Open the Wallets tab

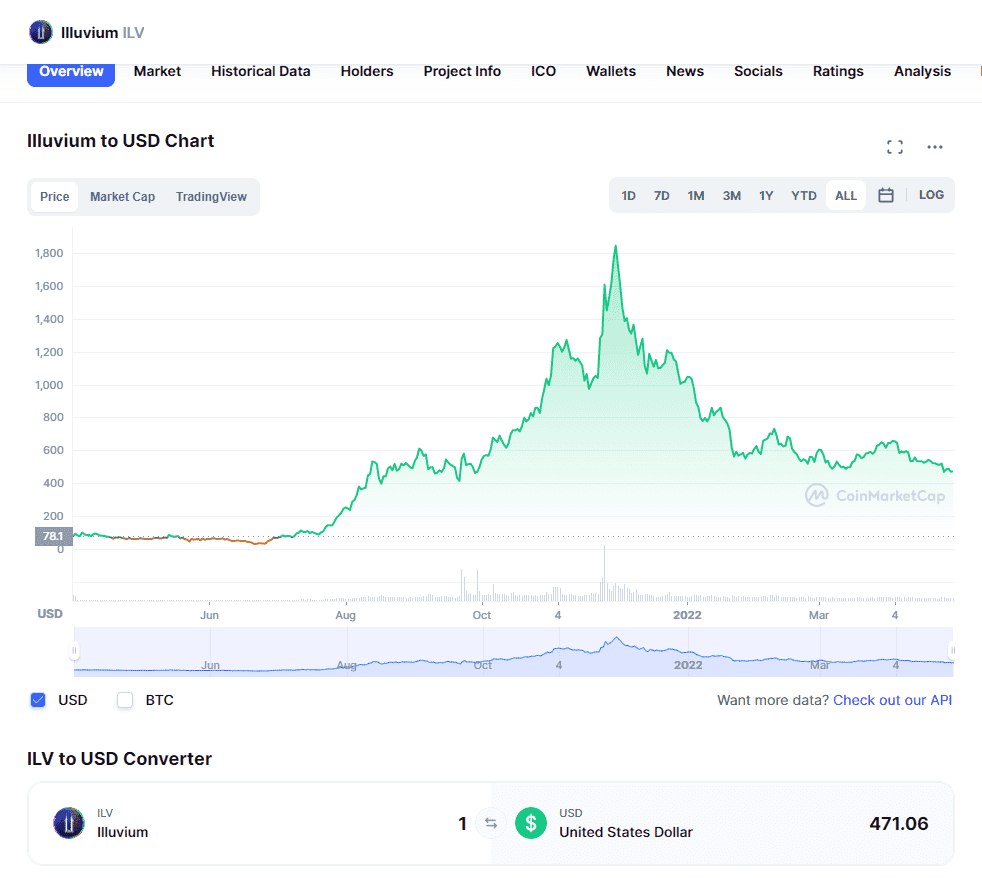pos(611,71)
